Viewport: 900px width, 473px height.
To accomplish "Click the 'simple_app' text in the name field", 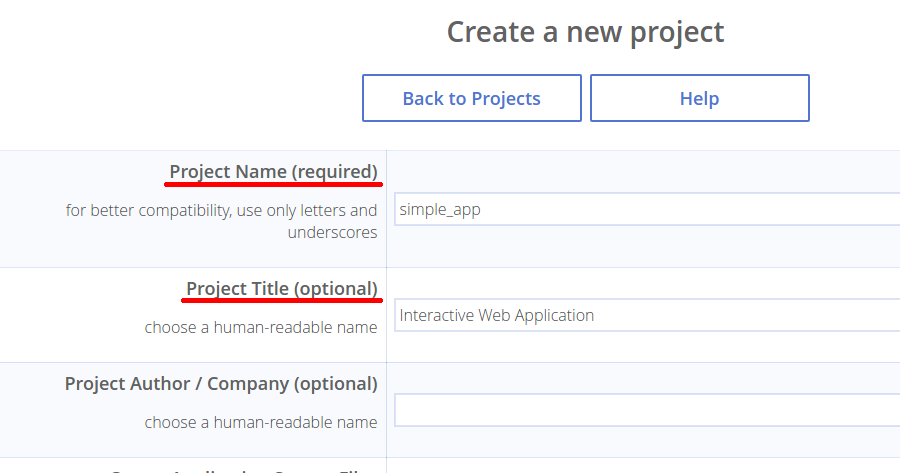I will pyautogui.click(x=440, y=210).
